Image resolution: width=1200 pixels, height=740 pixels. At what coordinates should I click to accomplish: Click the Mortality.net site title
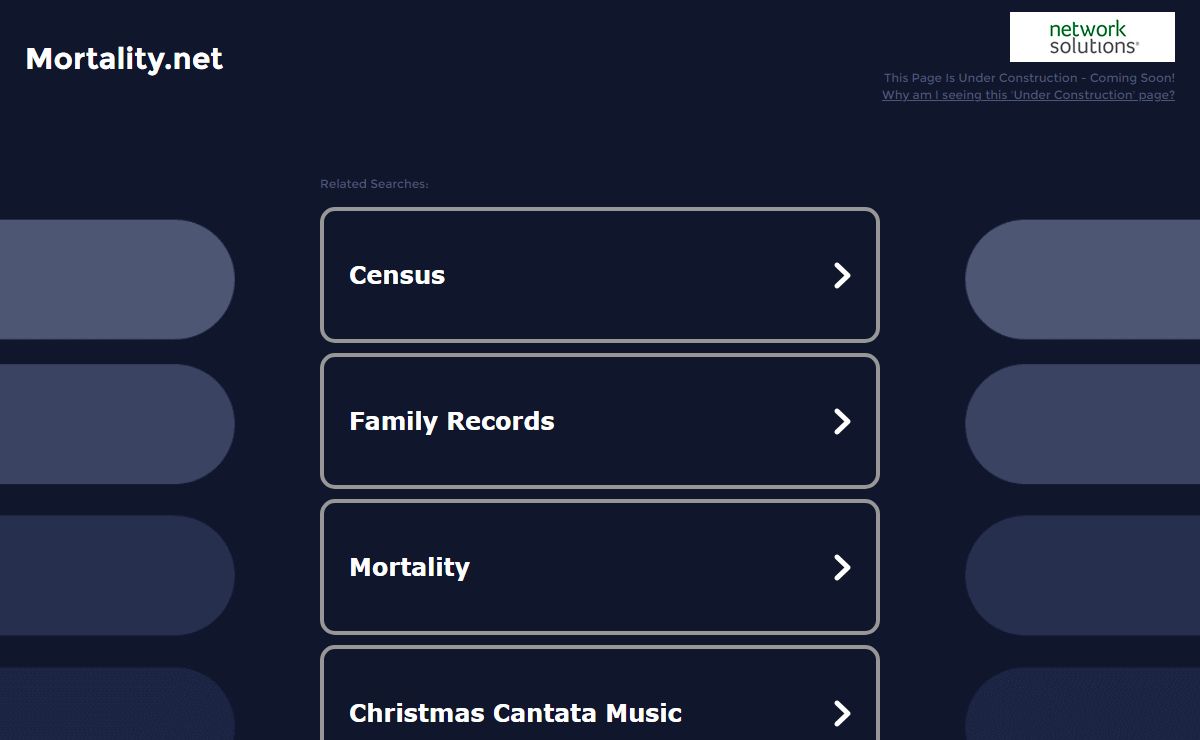(124, 59)
